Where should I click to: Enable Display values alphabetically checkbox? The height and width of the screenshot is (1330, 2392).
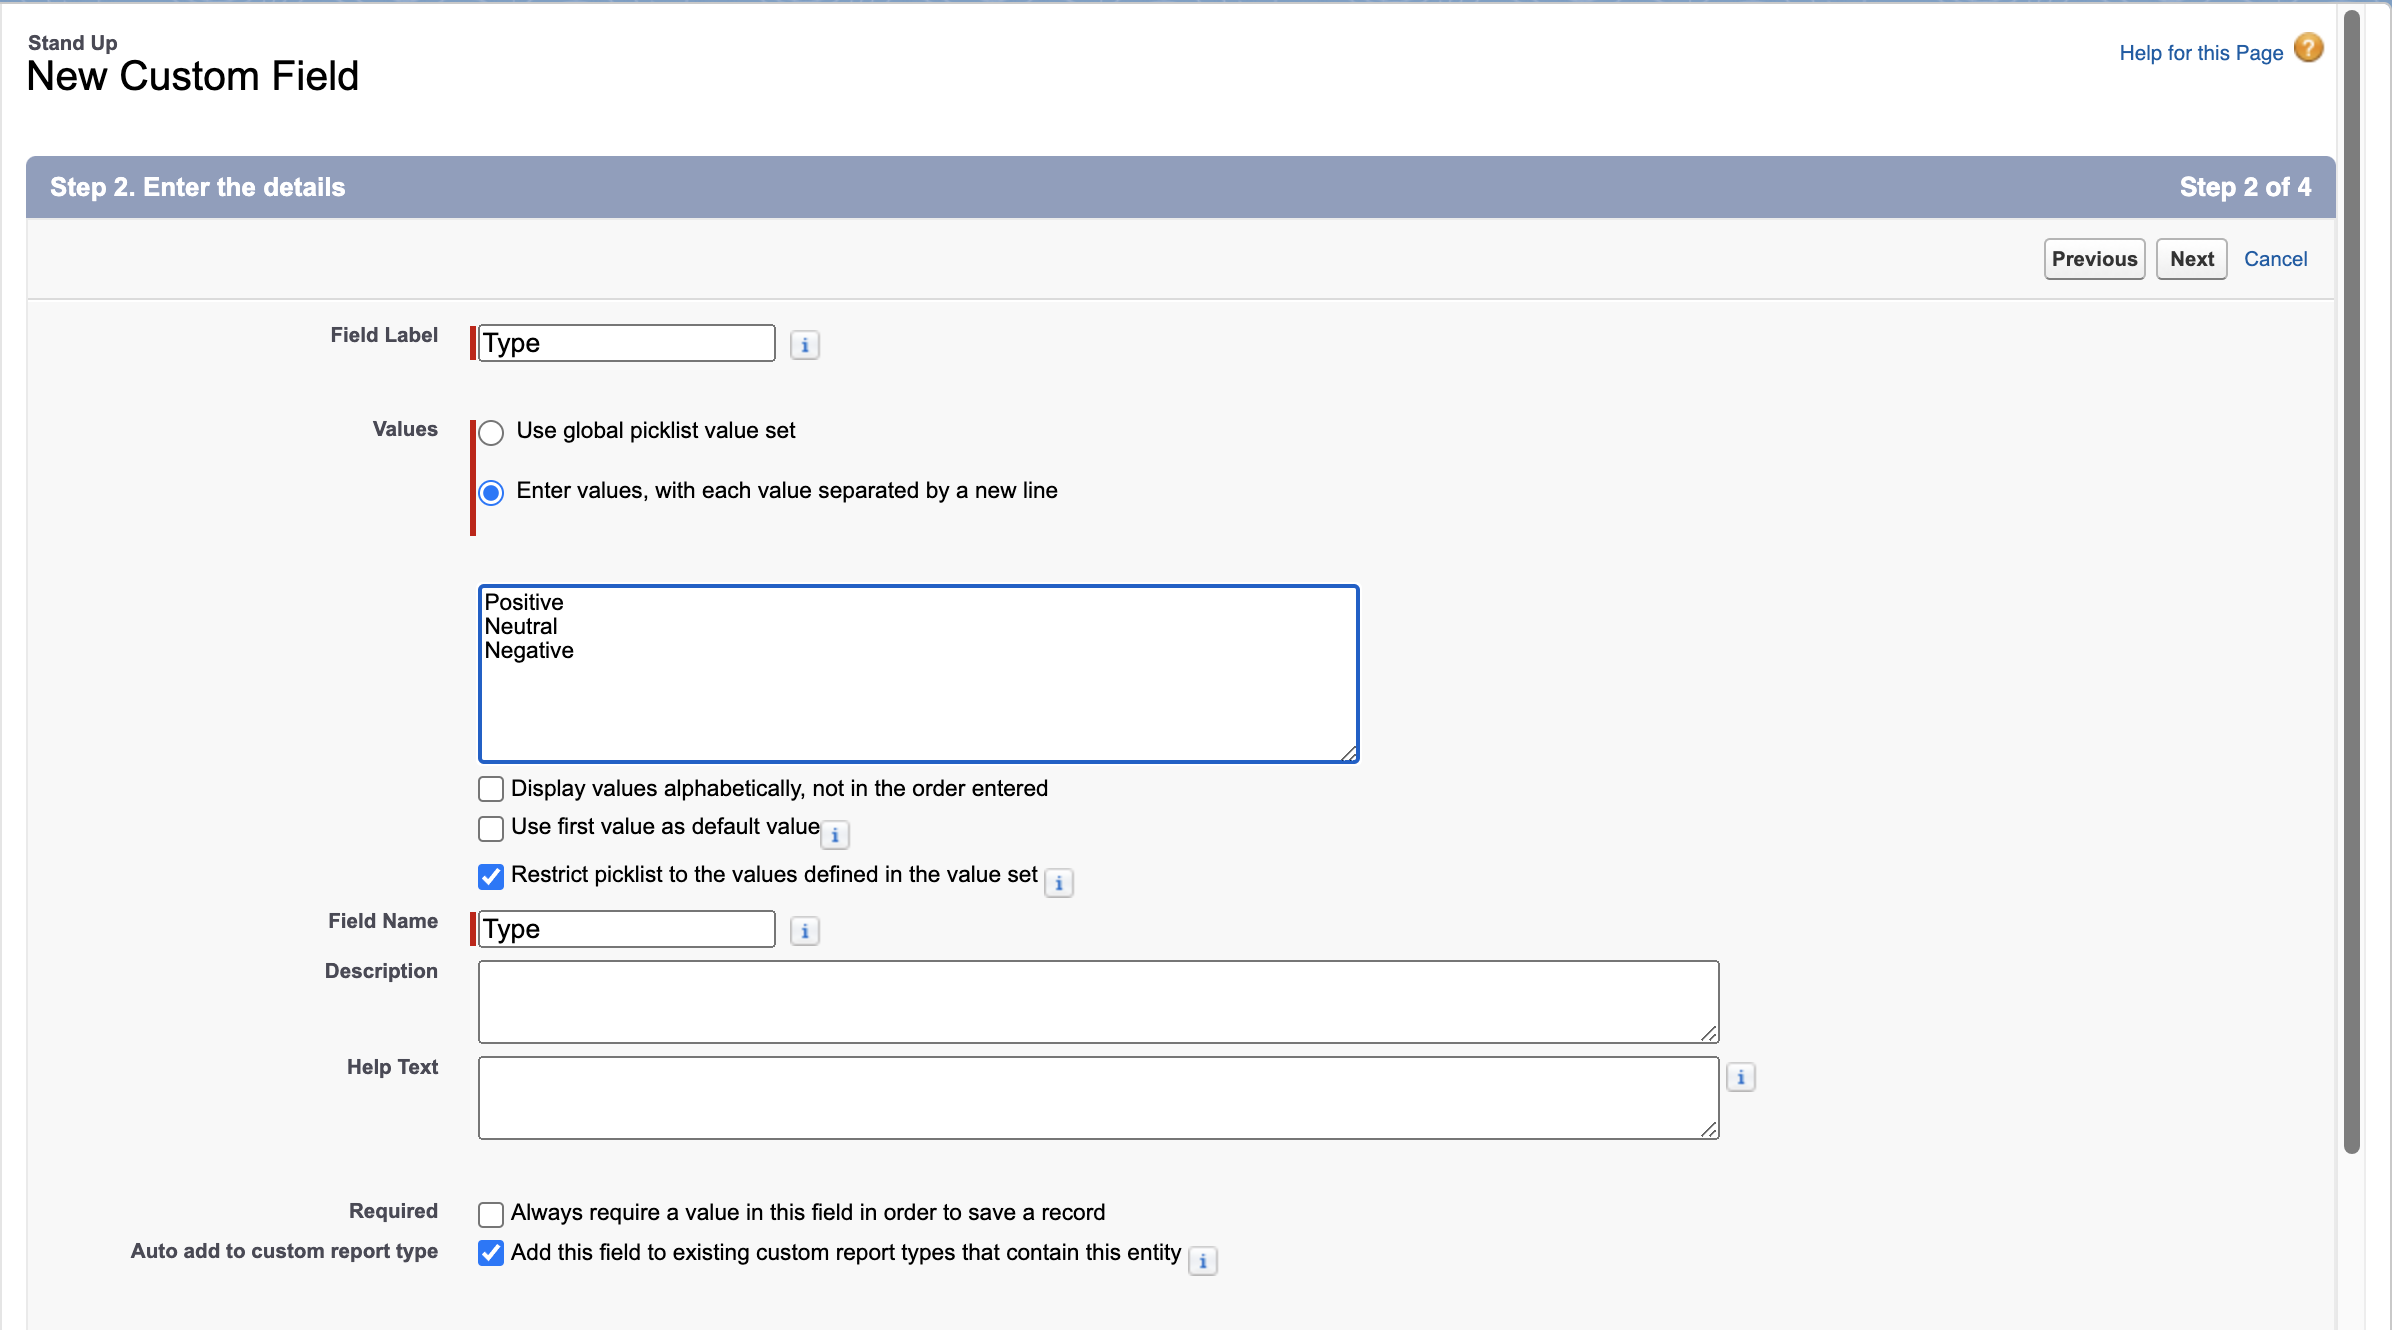click(x=491, y=789)
